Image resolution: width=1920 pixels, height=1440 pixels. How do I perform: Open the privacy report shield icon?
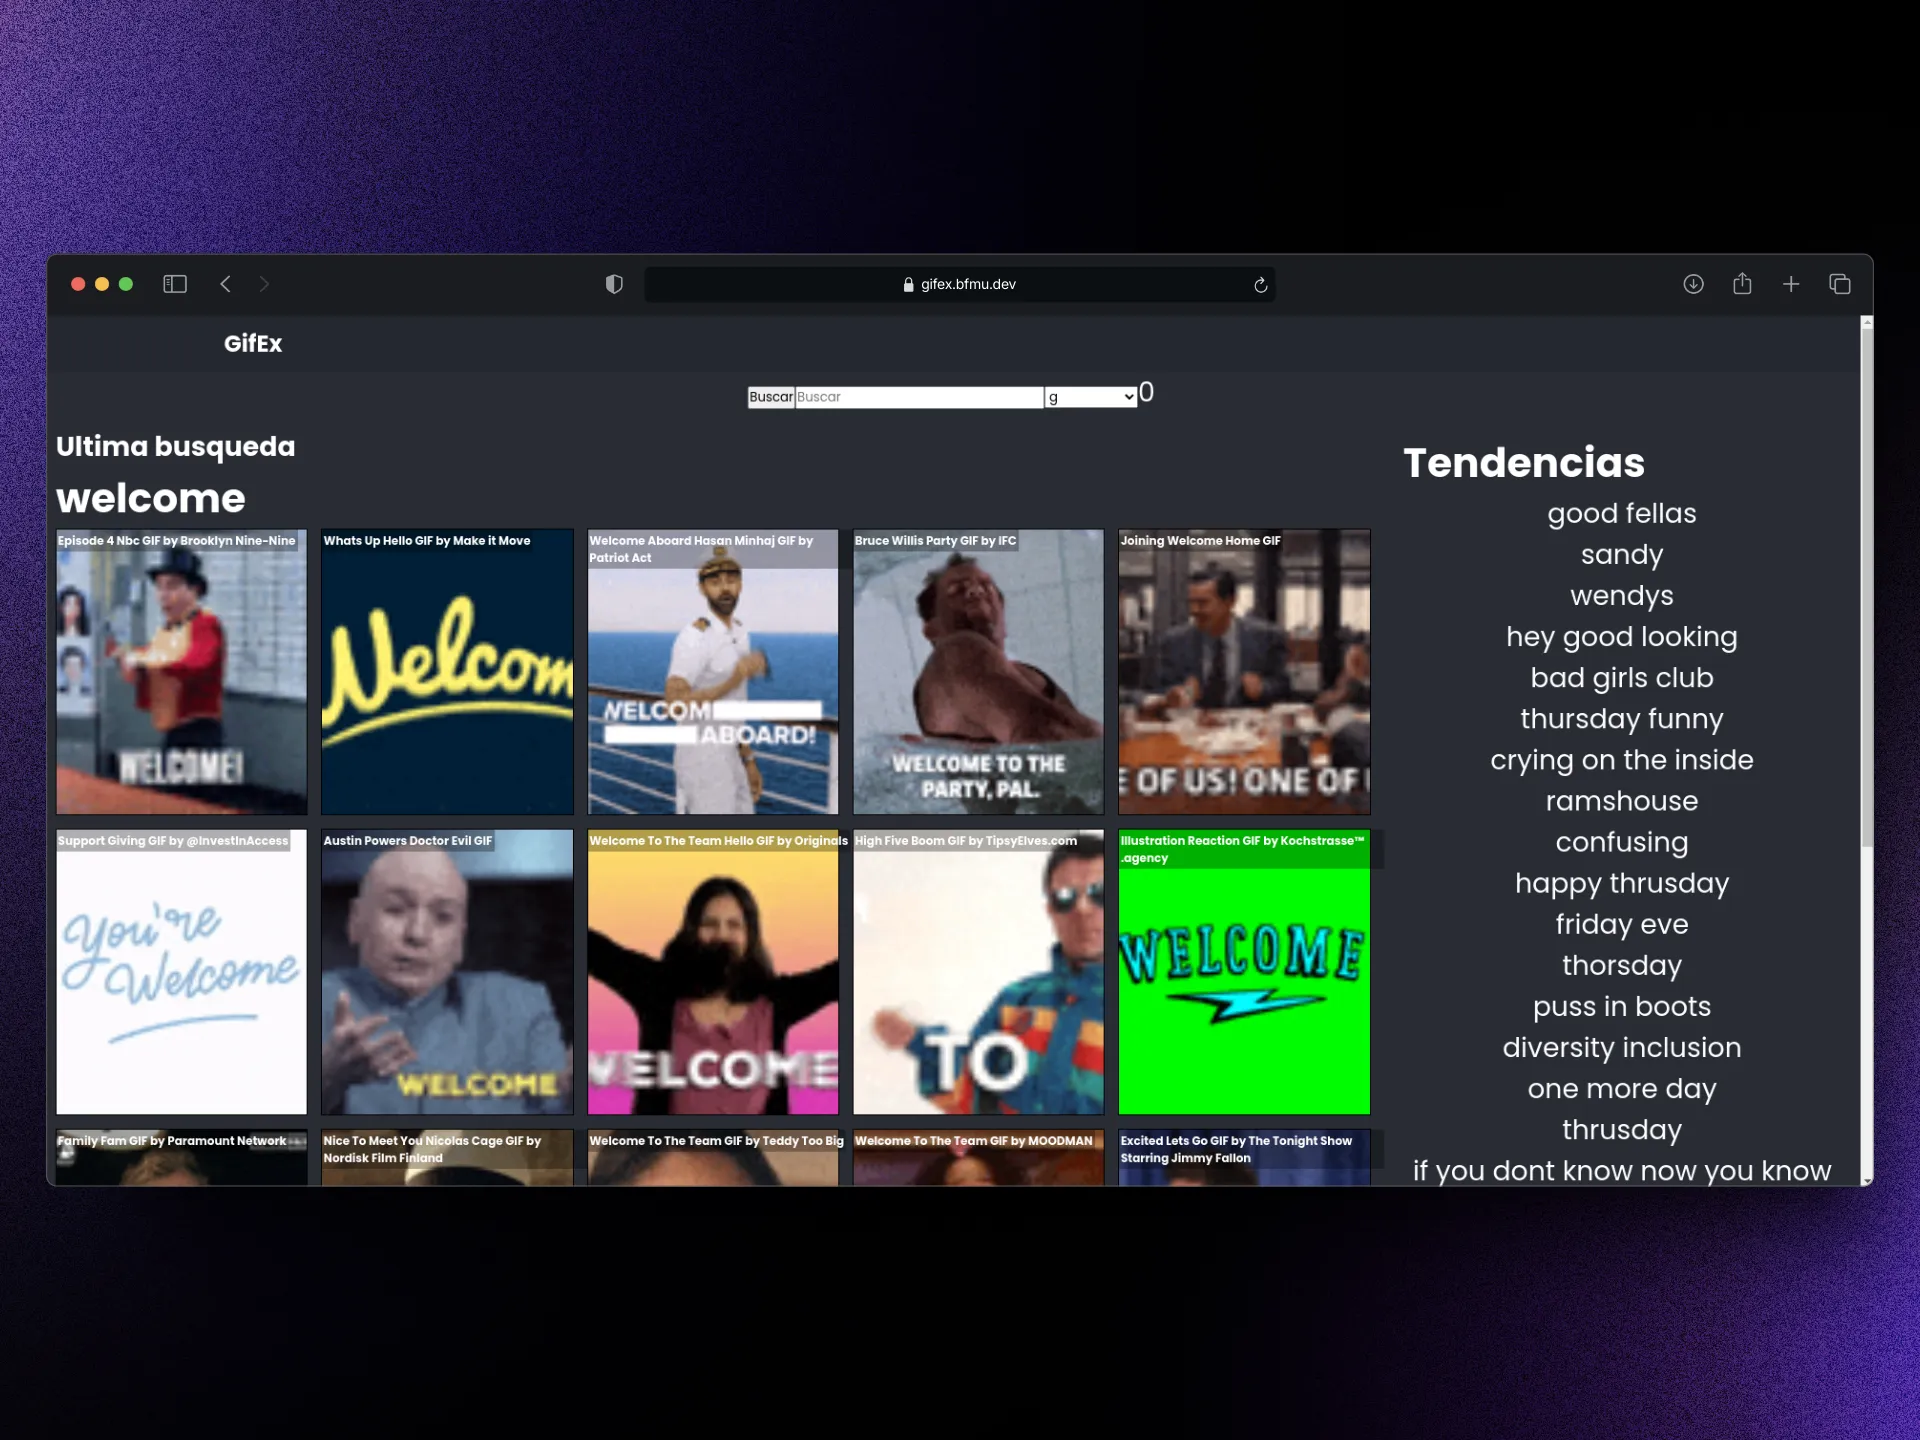[x=614, y=284]
